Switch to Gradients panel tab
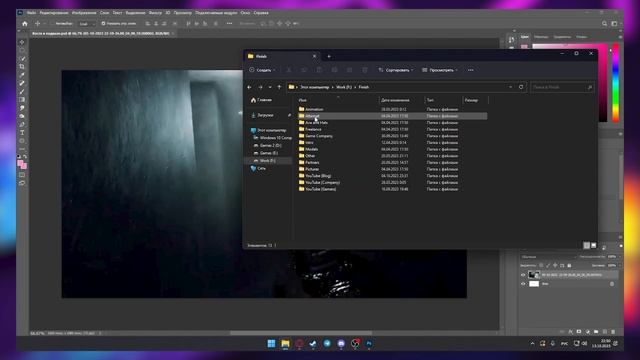 (562, 37)
